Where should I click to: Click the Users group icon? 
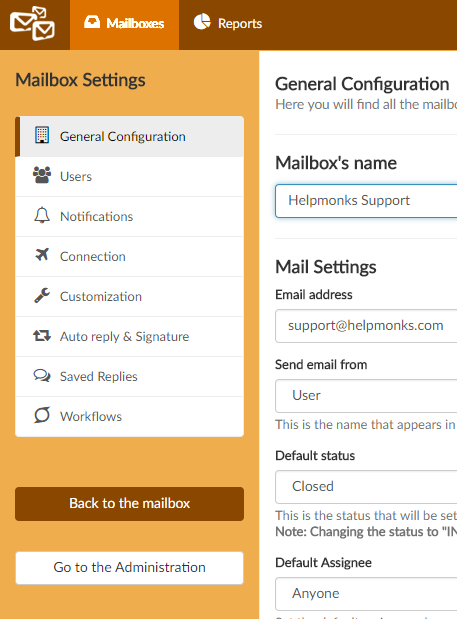coord(42,175)
